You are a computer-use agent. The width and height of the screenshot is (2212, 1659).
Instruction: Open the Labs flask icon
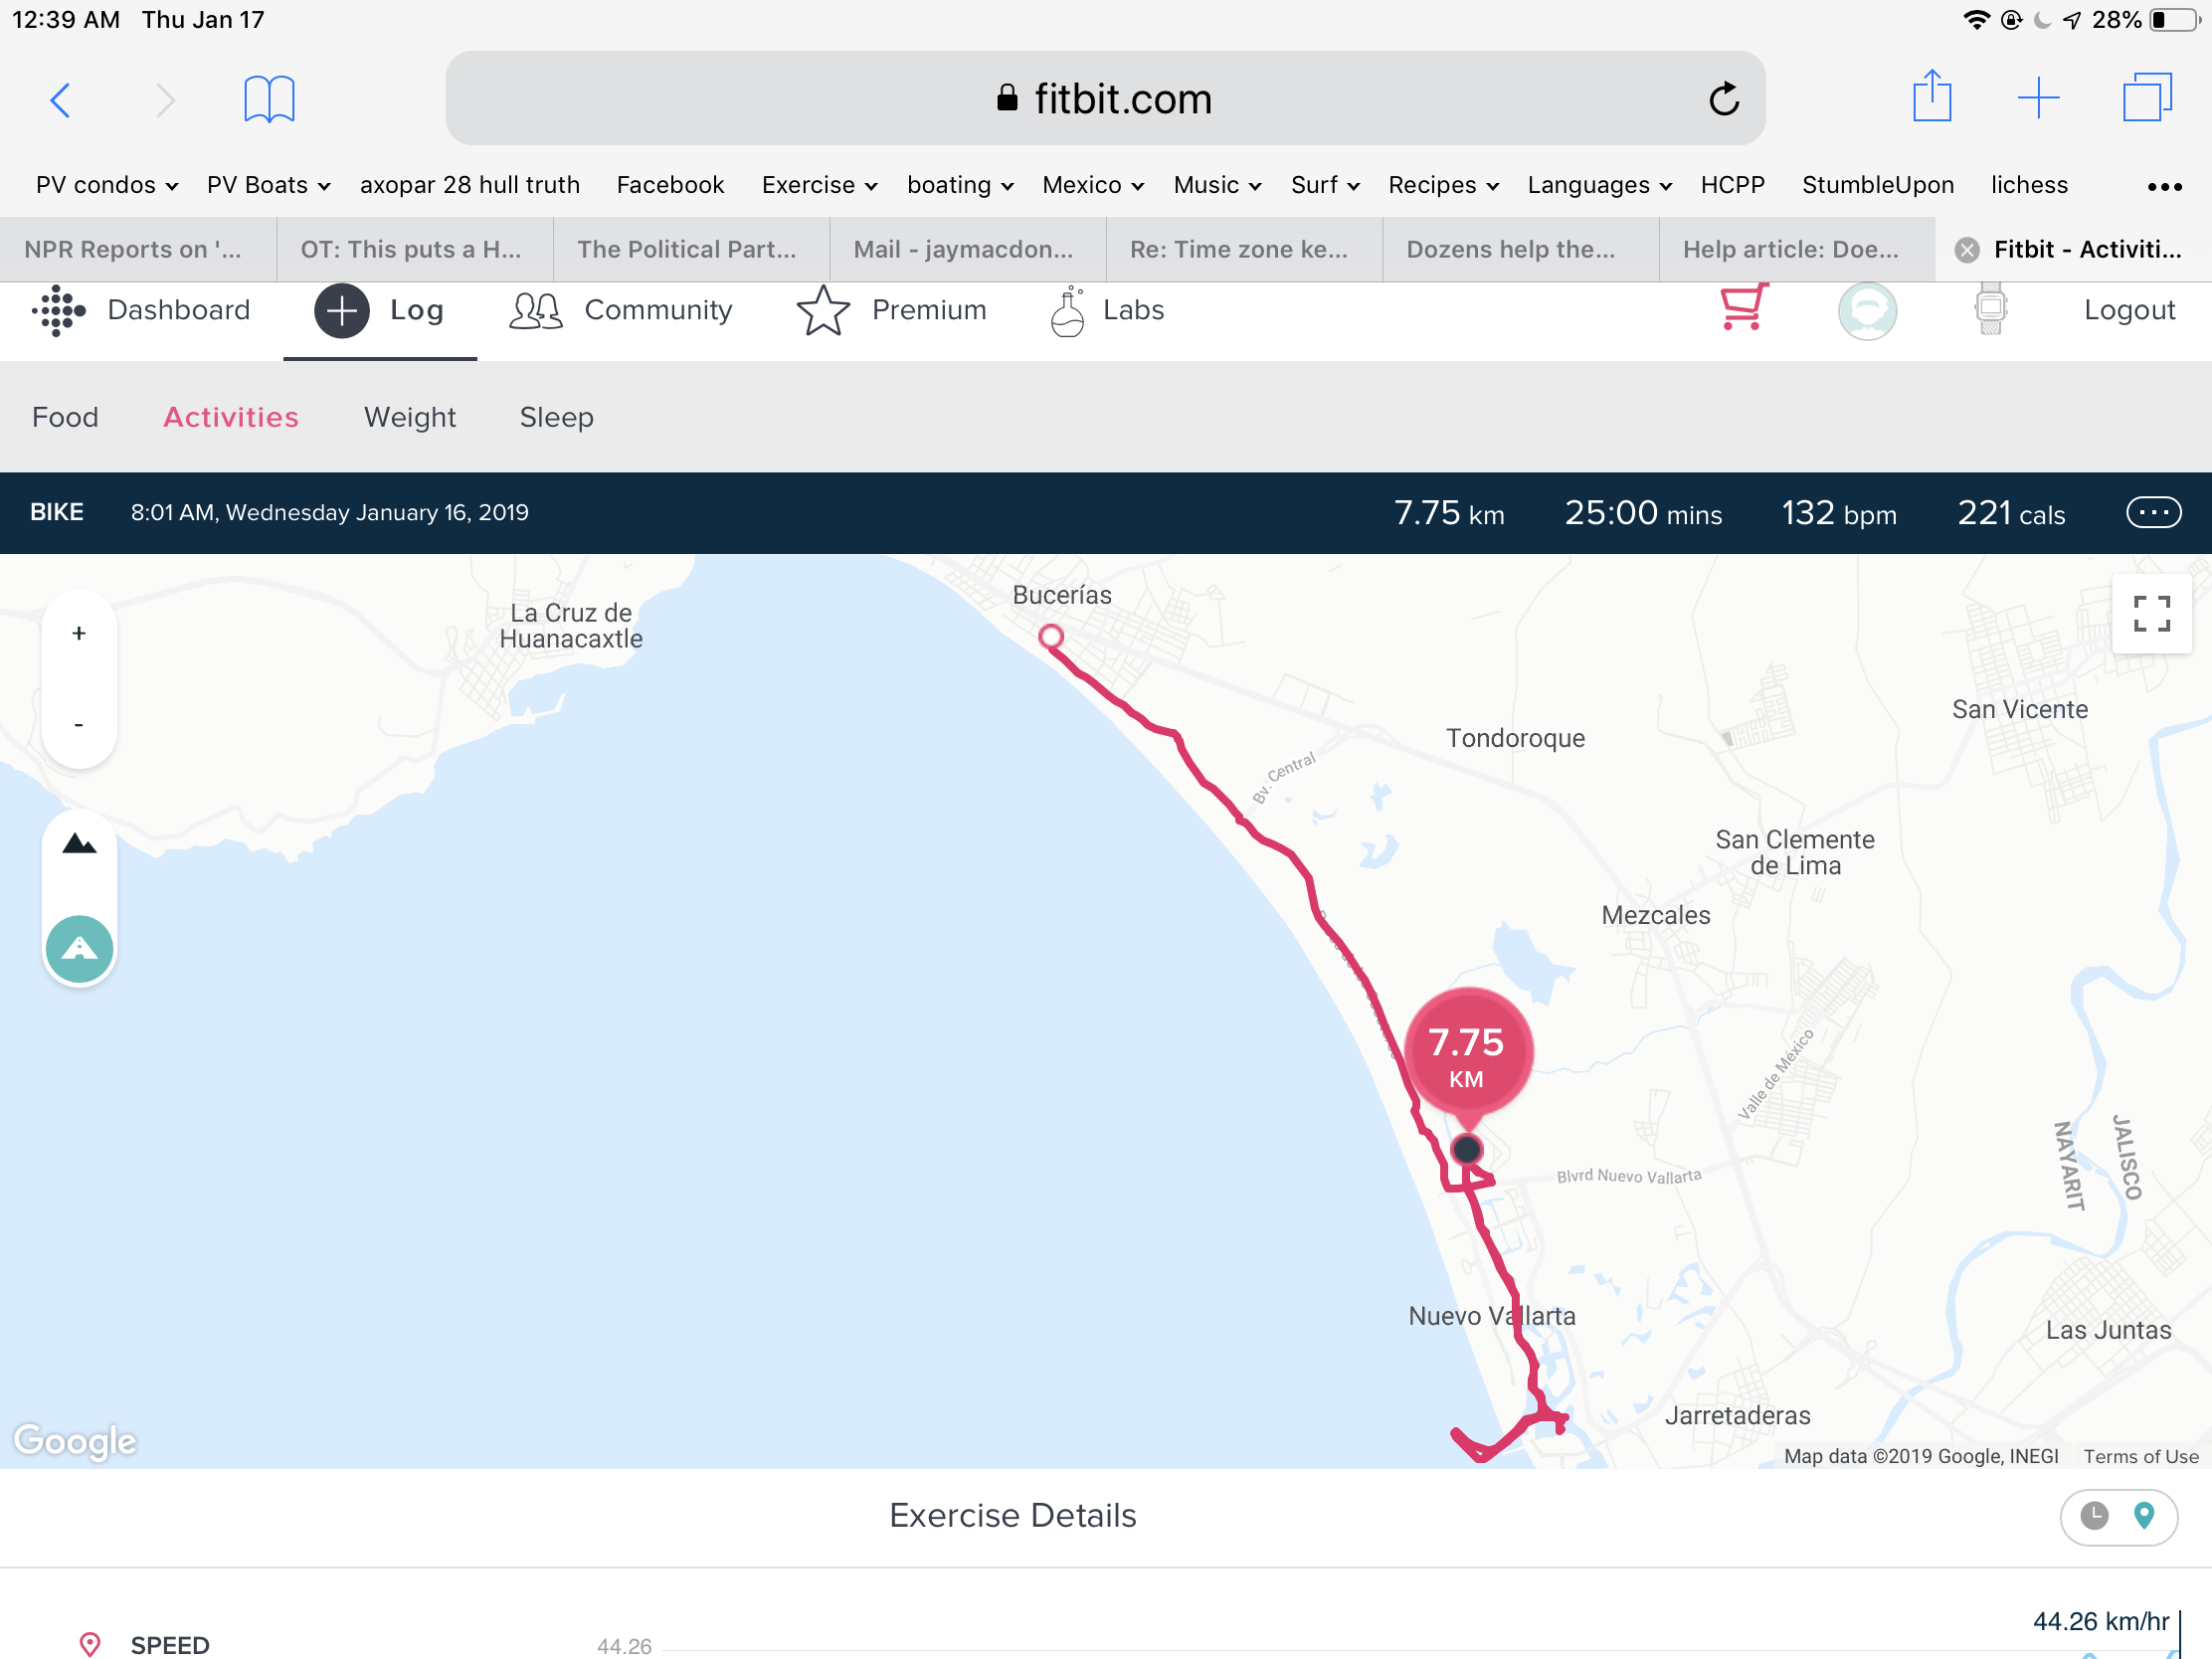pyautogui.click(x=1067, y=311)
